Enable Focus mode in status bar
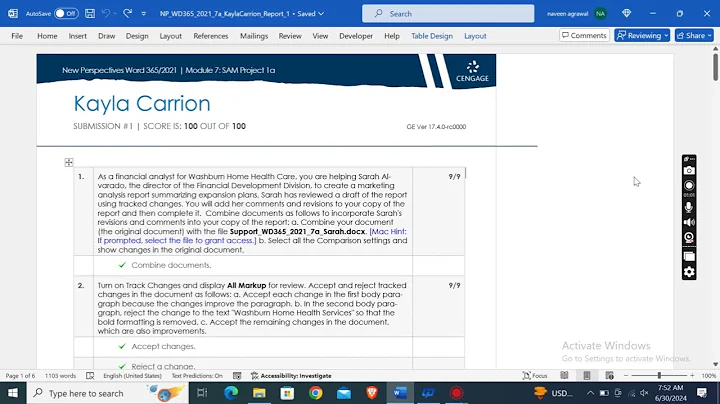This screenshot has width=720, height=404. click(x=535, y=376)
